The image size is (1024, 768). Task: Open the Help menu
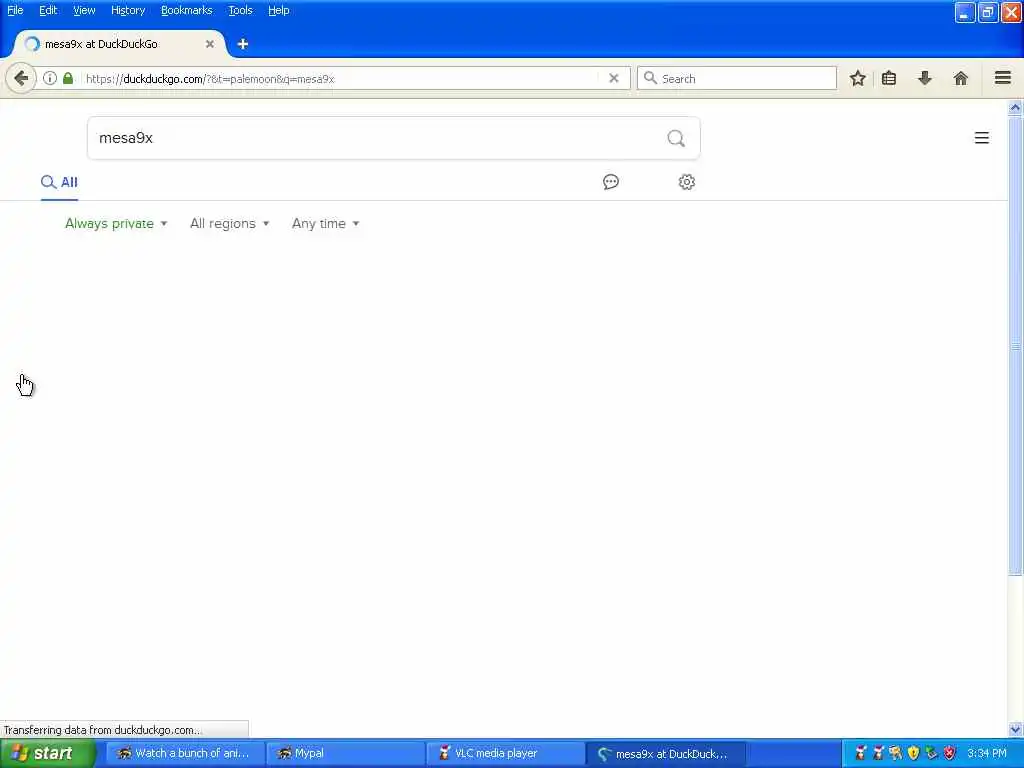point(278,10)
